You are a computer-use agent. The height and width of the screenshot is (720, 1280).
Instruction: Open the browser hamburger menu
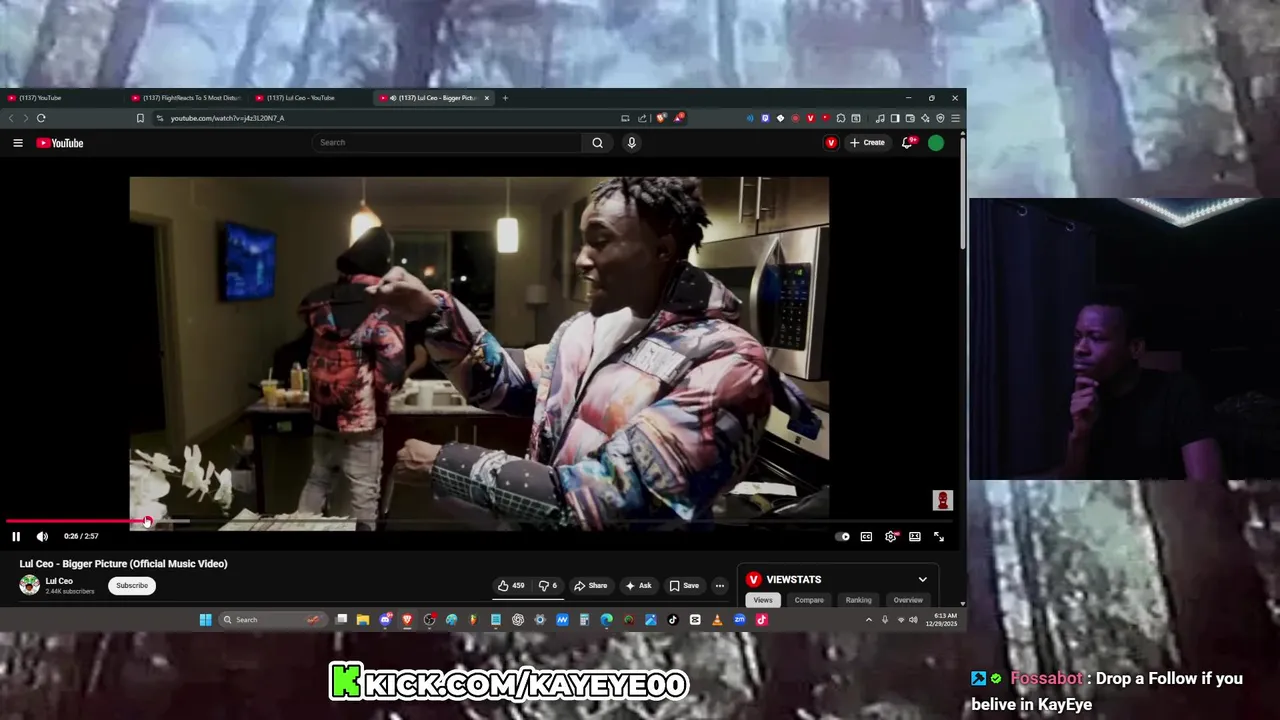pos(955,118)
